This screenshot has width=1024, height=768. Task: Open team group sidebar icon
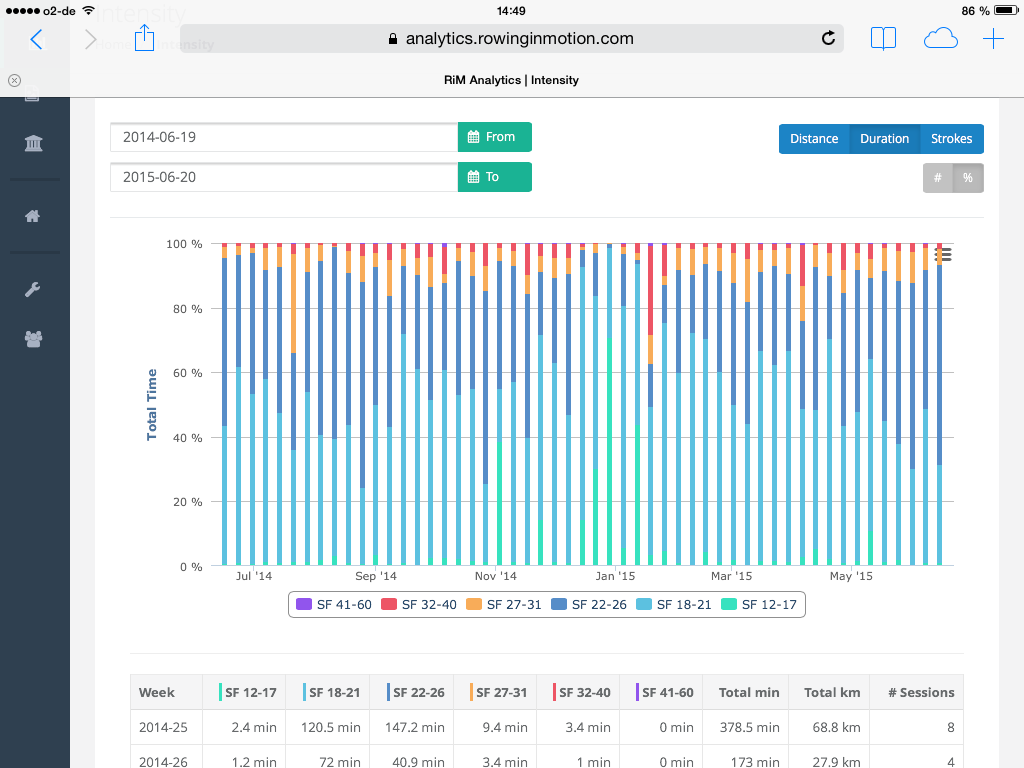coord(33,338)
